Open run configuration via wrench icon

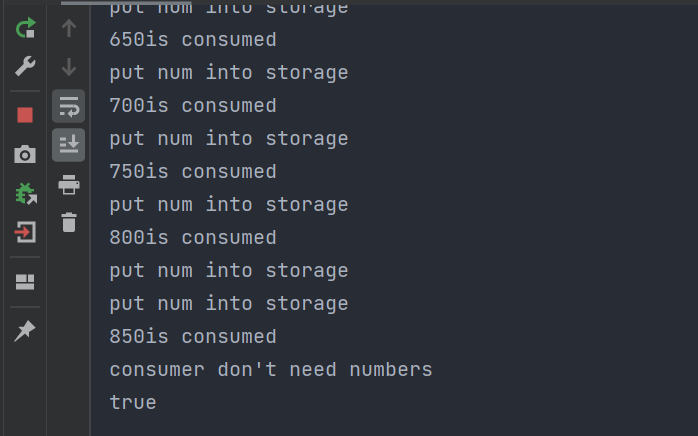point(25,67)
